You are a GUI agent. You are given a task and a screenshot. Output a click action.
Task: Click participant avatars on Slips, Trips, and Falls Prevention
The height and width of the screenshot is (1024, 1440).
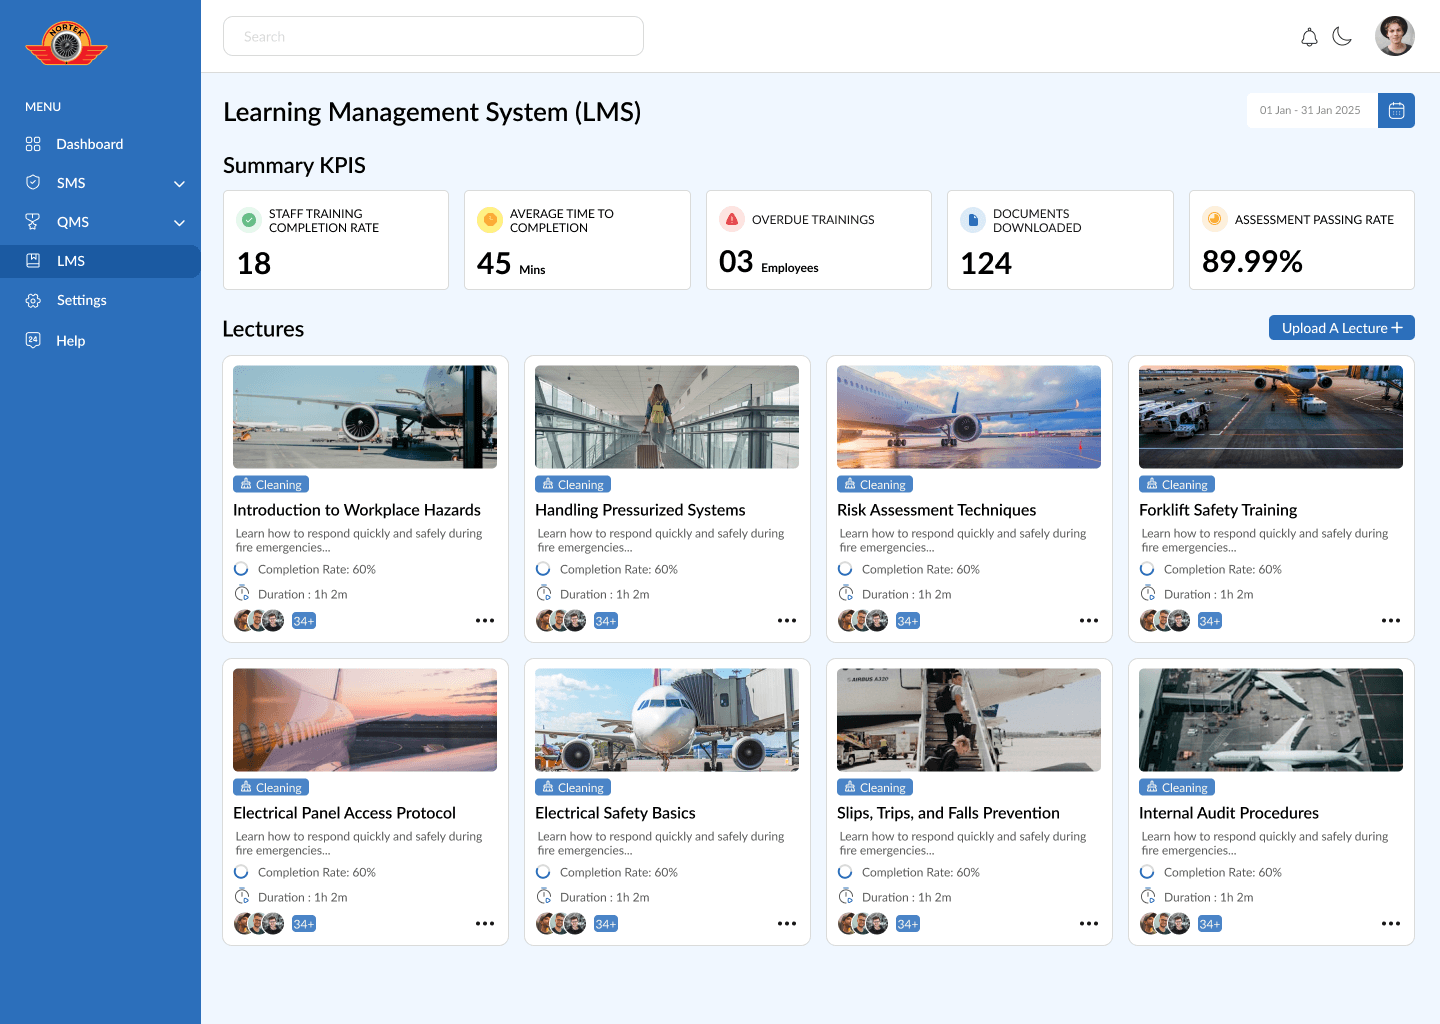[x=863, y=924]
